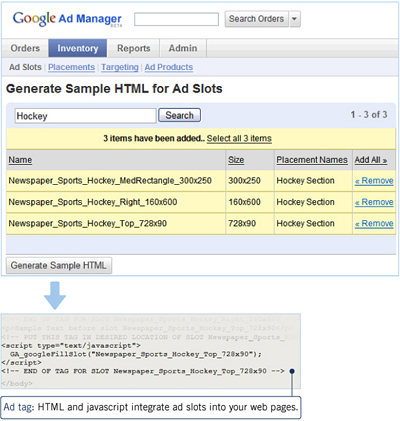
Task: Open the Search Orders dropdown arrow
Action: click(x=294, y=19)
